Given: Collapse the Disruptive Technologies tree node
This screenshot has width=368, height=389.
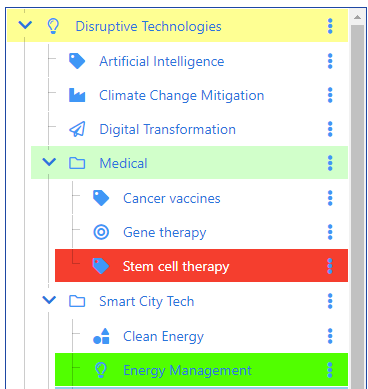Looking at the screenshot, I should [25, 25].
